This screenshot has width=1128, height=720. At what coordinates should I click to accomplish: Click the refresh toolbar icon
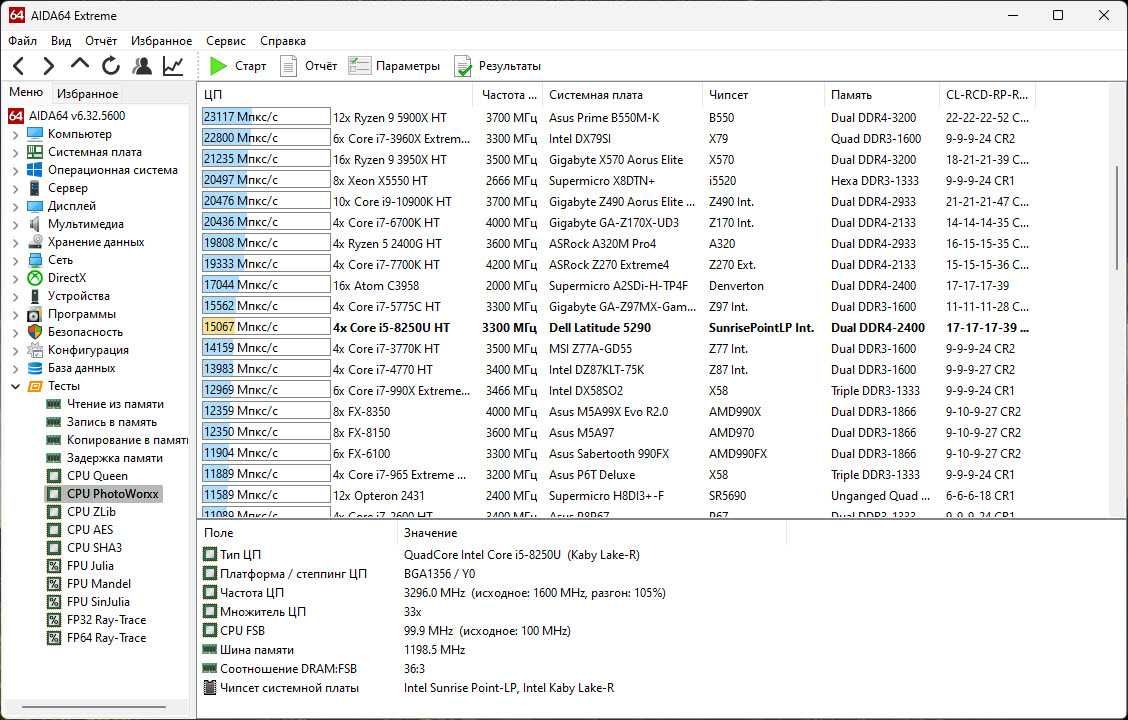(x=111, y=66)
